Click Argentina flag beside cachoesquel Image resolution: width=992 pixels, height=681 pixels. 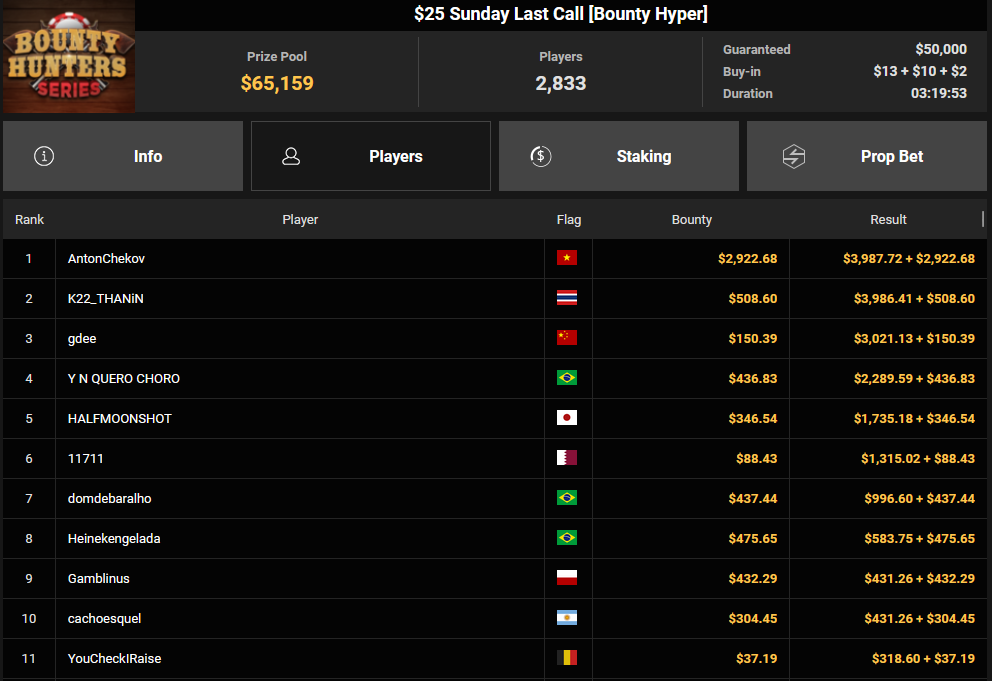(x=567, y=618)
